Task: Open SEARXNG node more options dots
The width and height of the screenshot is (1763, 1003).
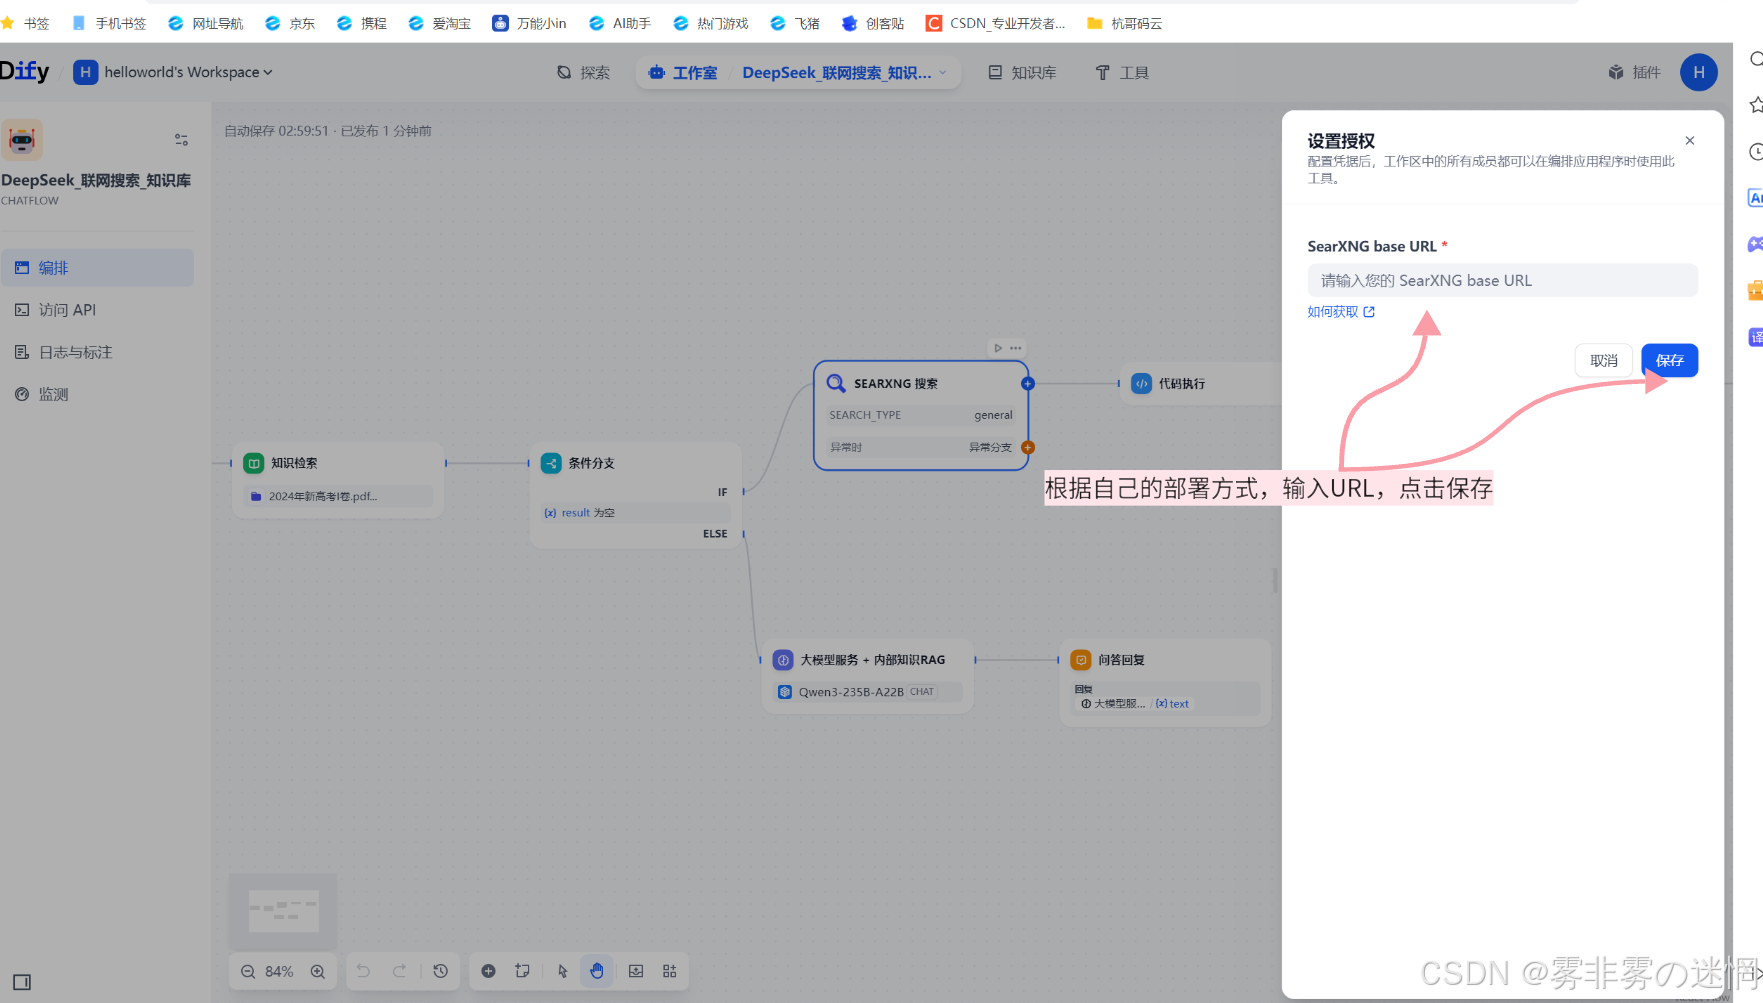Action: 1016,348
